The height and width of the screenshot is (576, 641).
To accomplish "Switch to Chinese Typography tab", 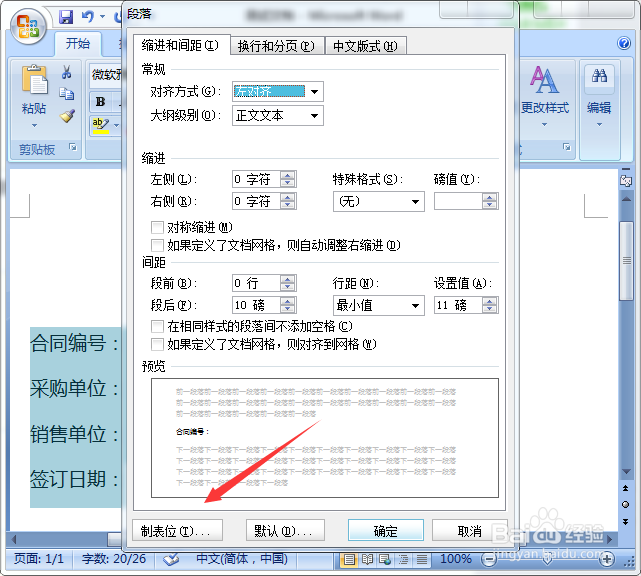I will 366,46.
